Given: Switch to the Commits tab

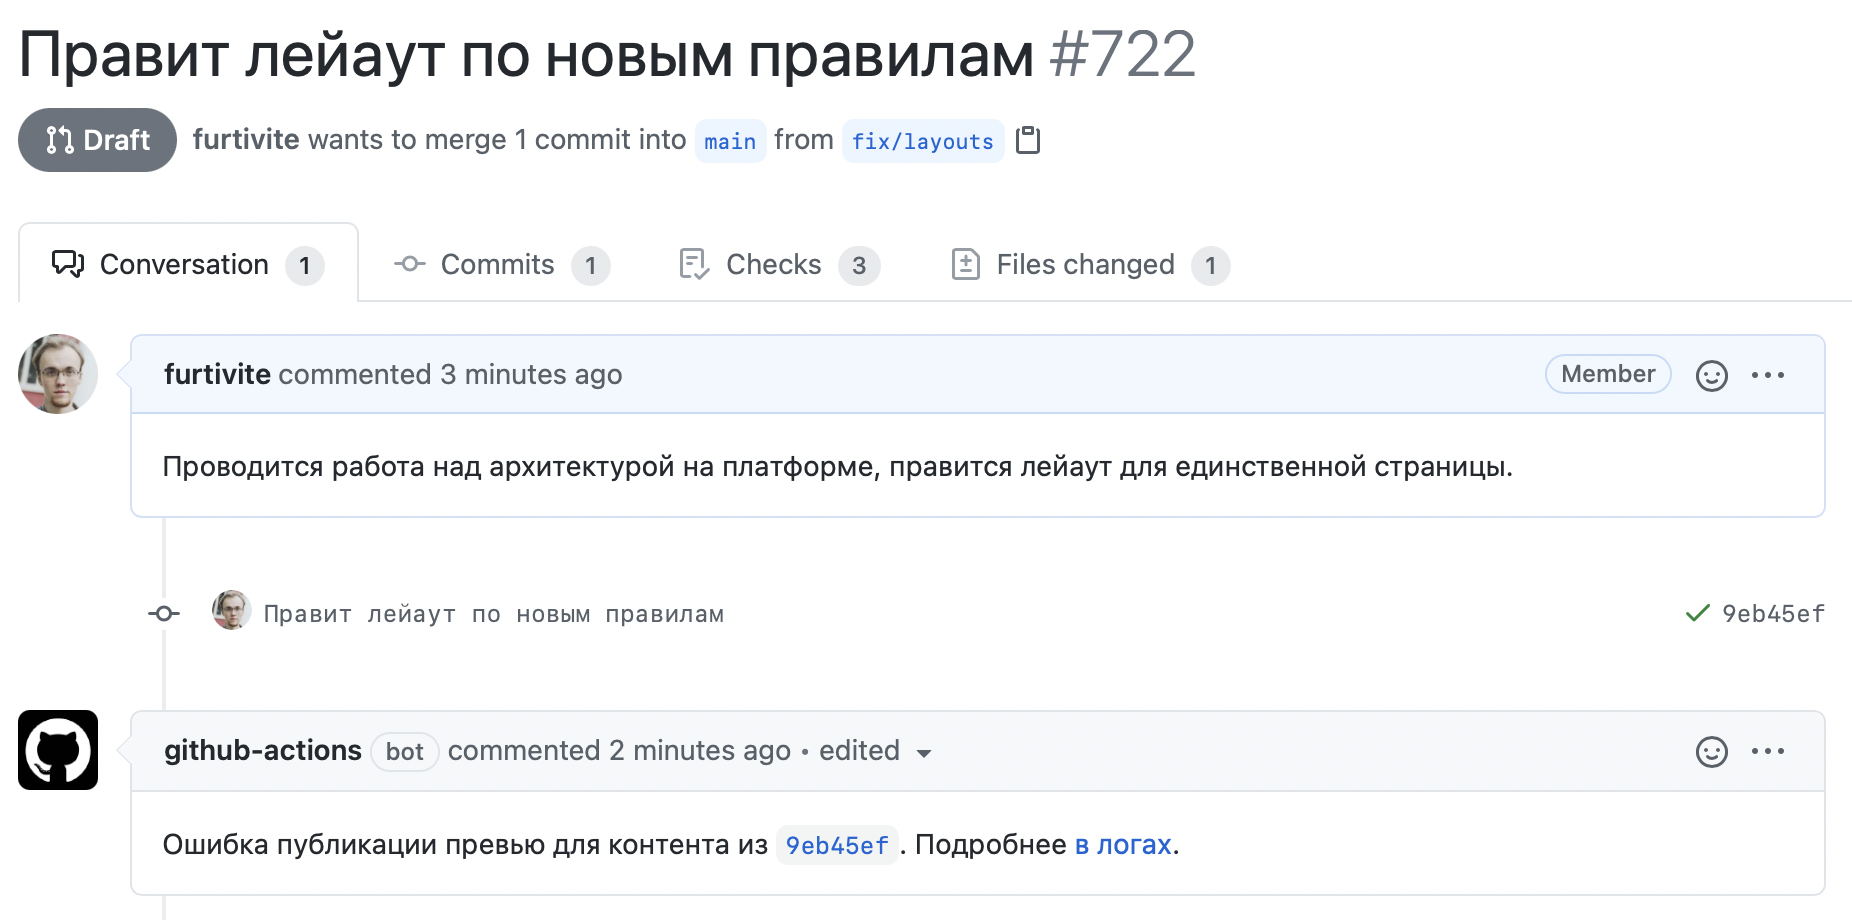Looking at the screenshot, I should [497, 264].
